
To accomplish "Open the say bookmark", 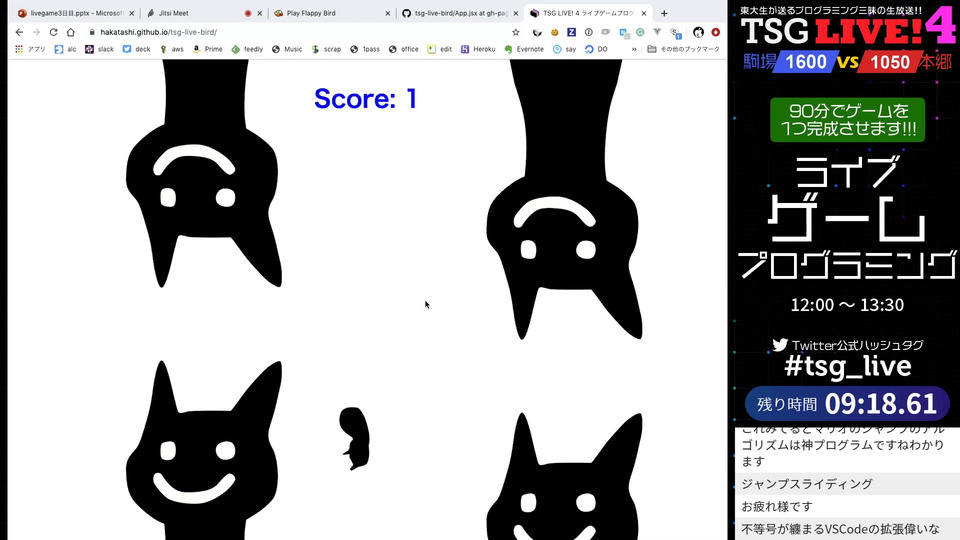I will (x=564, y=49).
